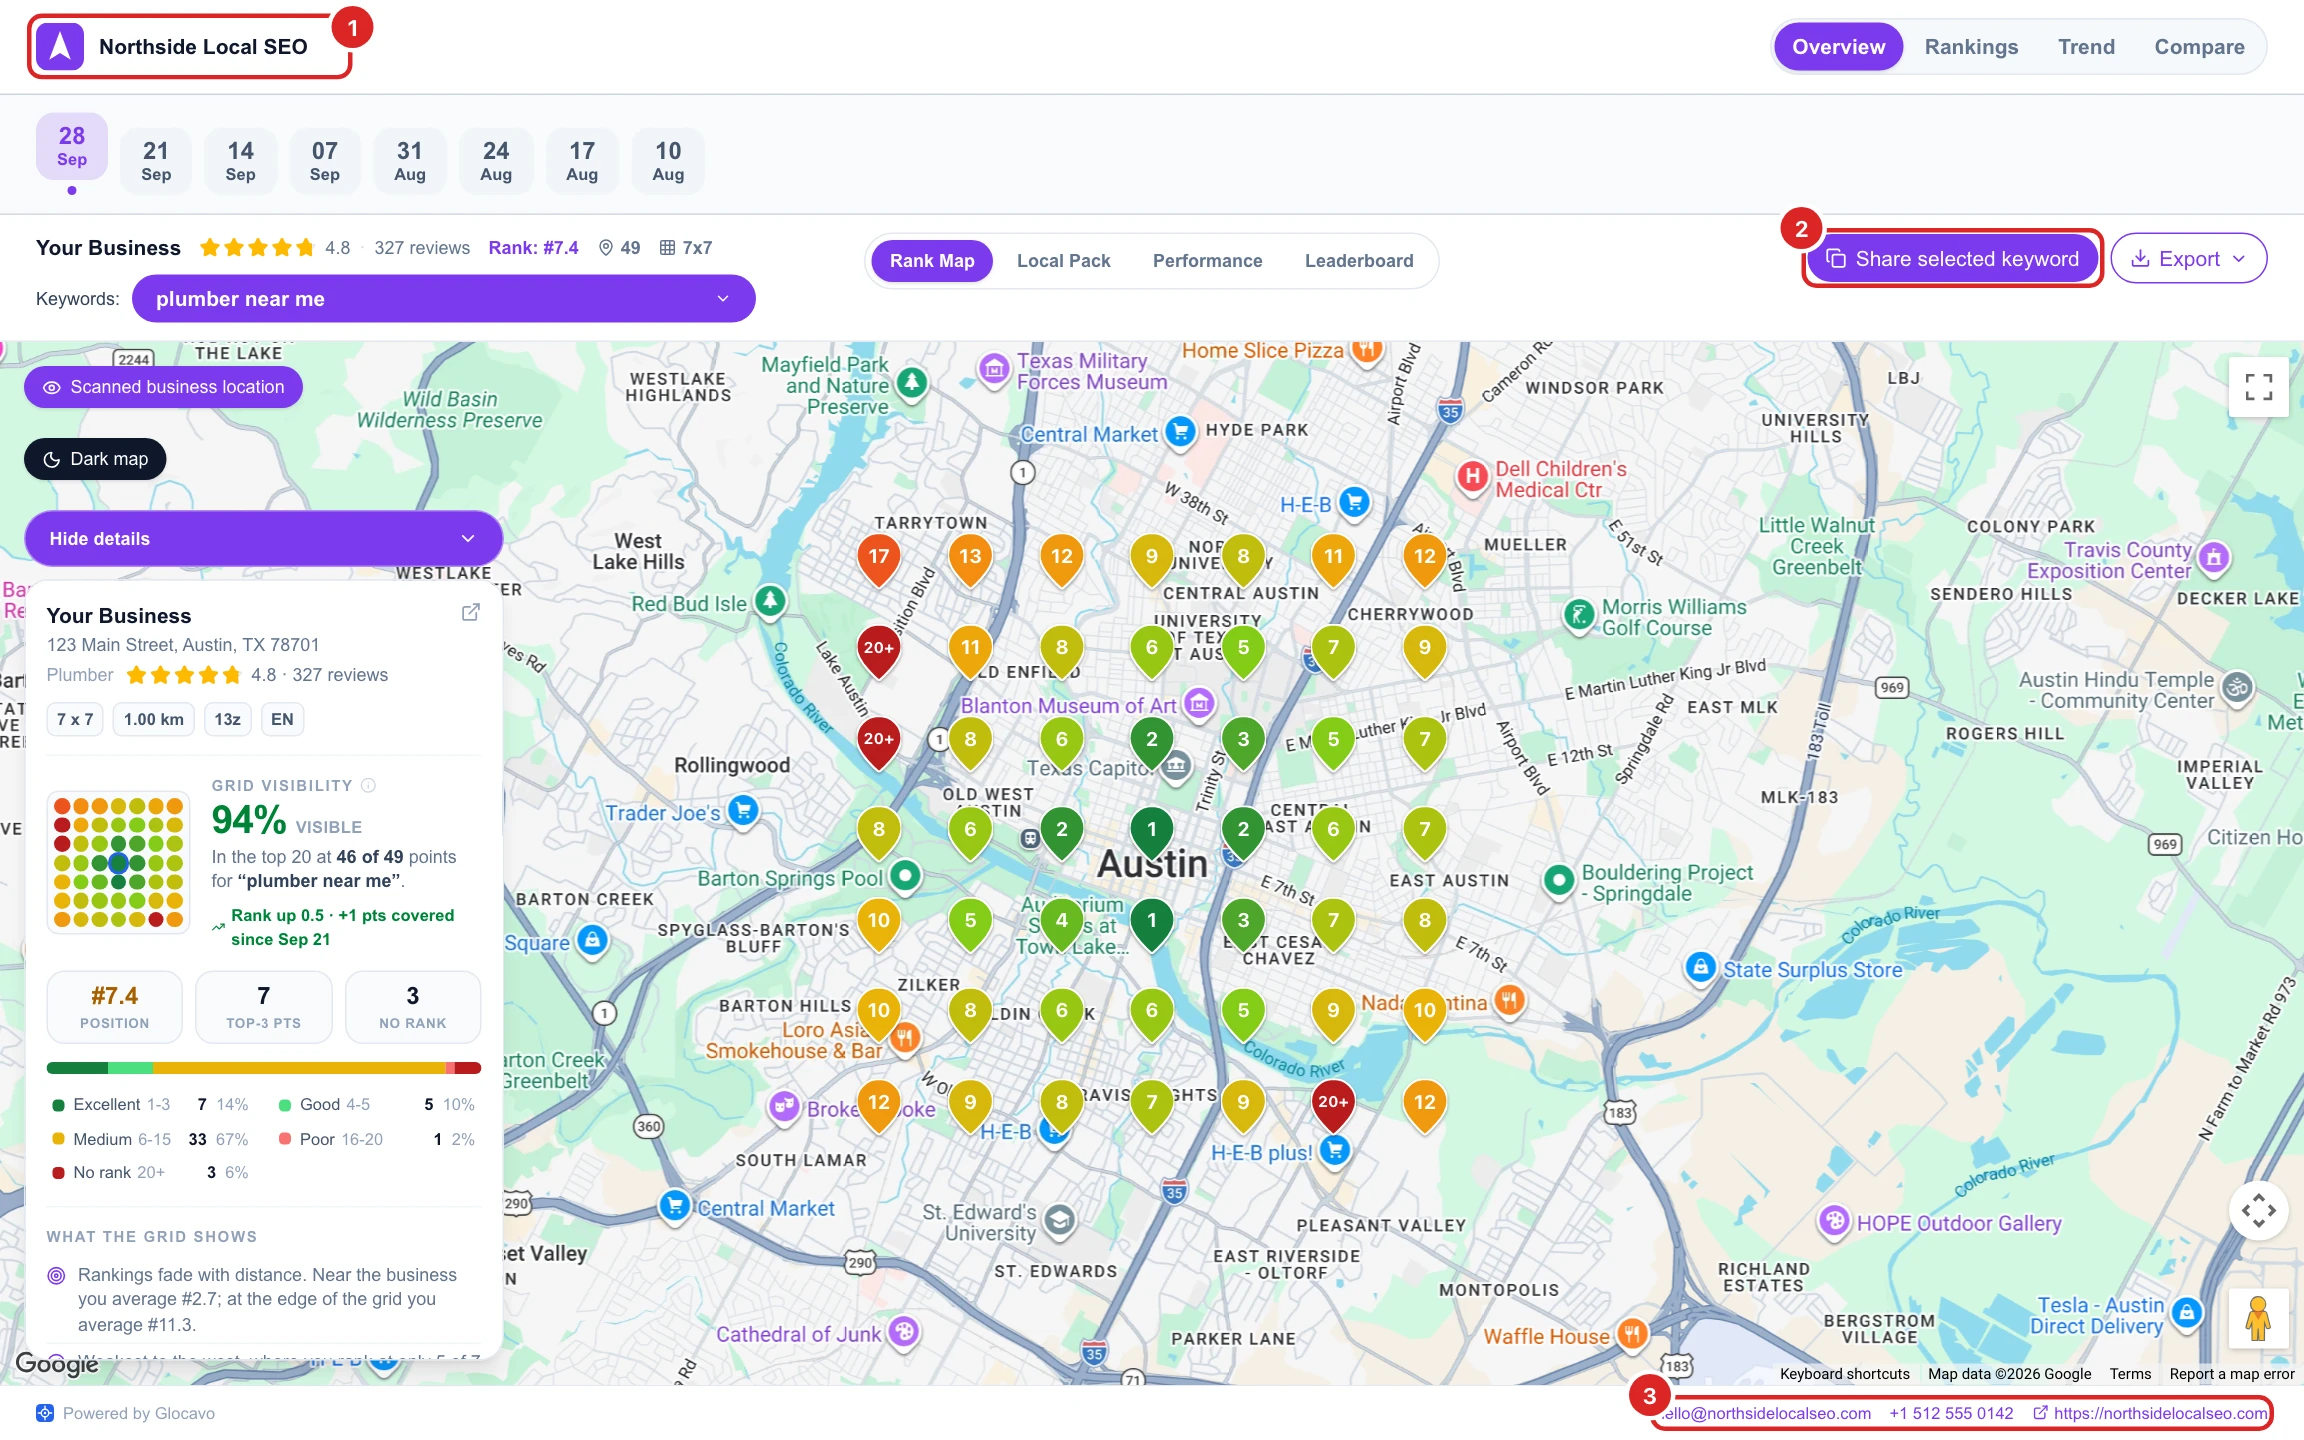Click the map pan control icon
Screen dimensions: 2304x1440
click(2258, 1211)
